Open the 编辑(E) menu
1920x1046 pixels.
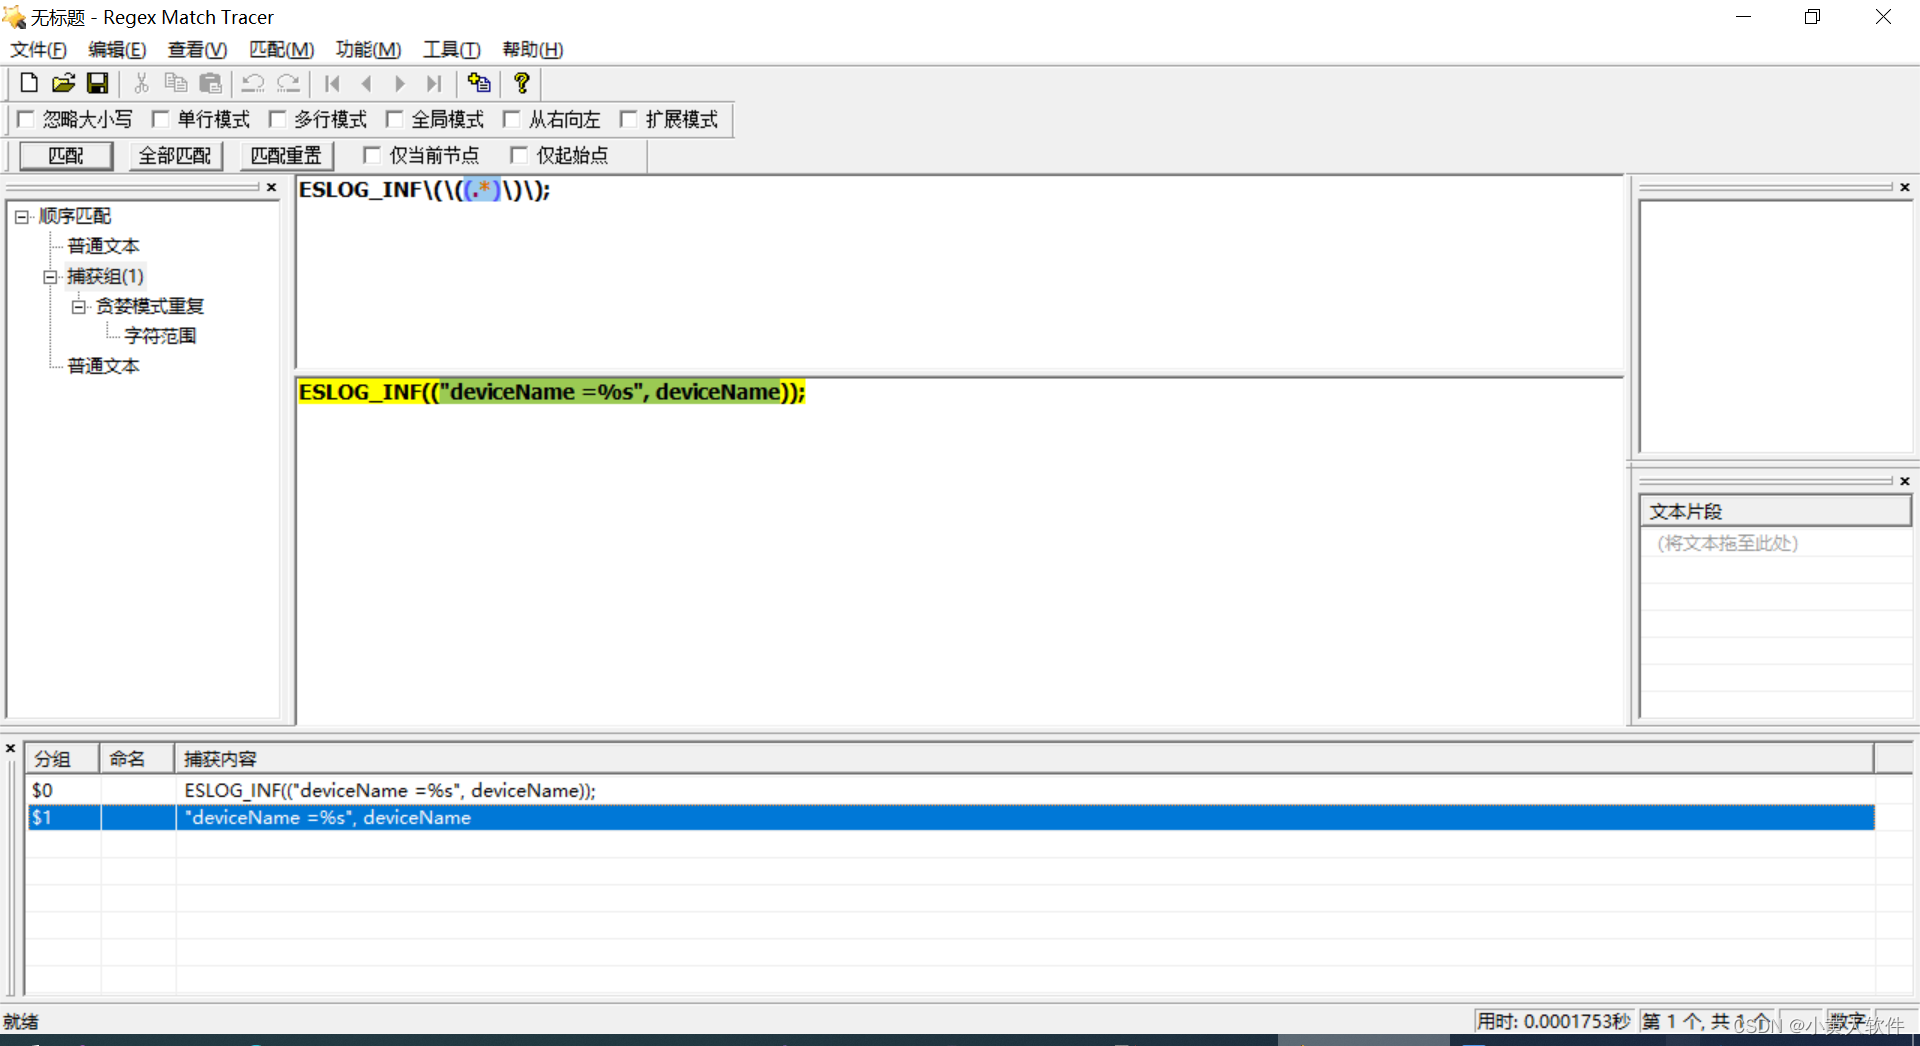coord(117,50)
